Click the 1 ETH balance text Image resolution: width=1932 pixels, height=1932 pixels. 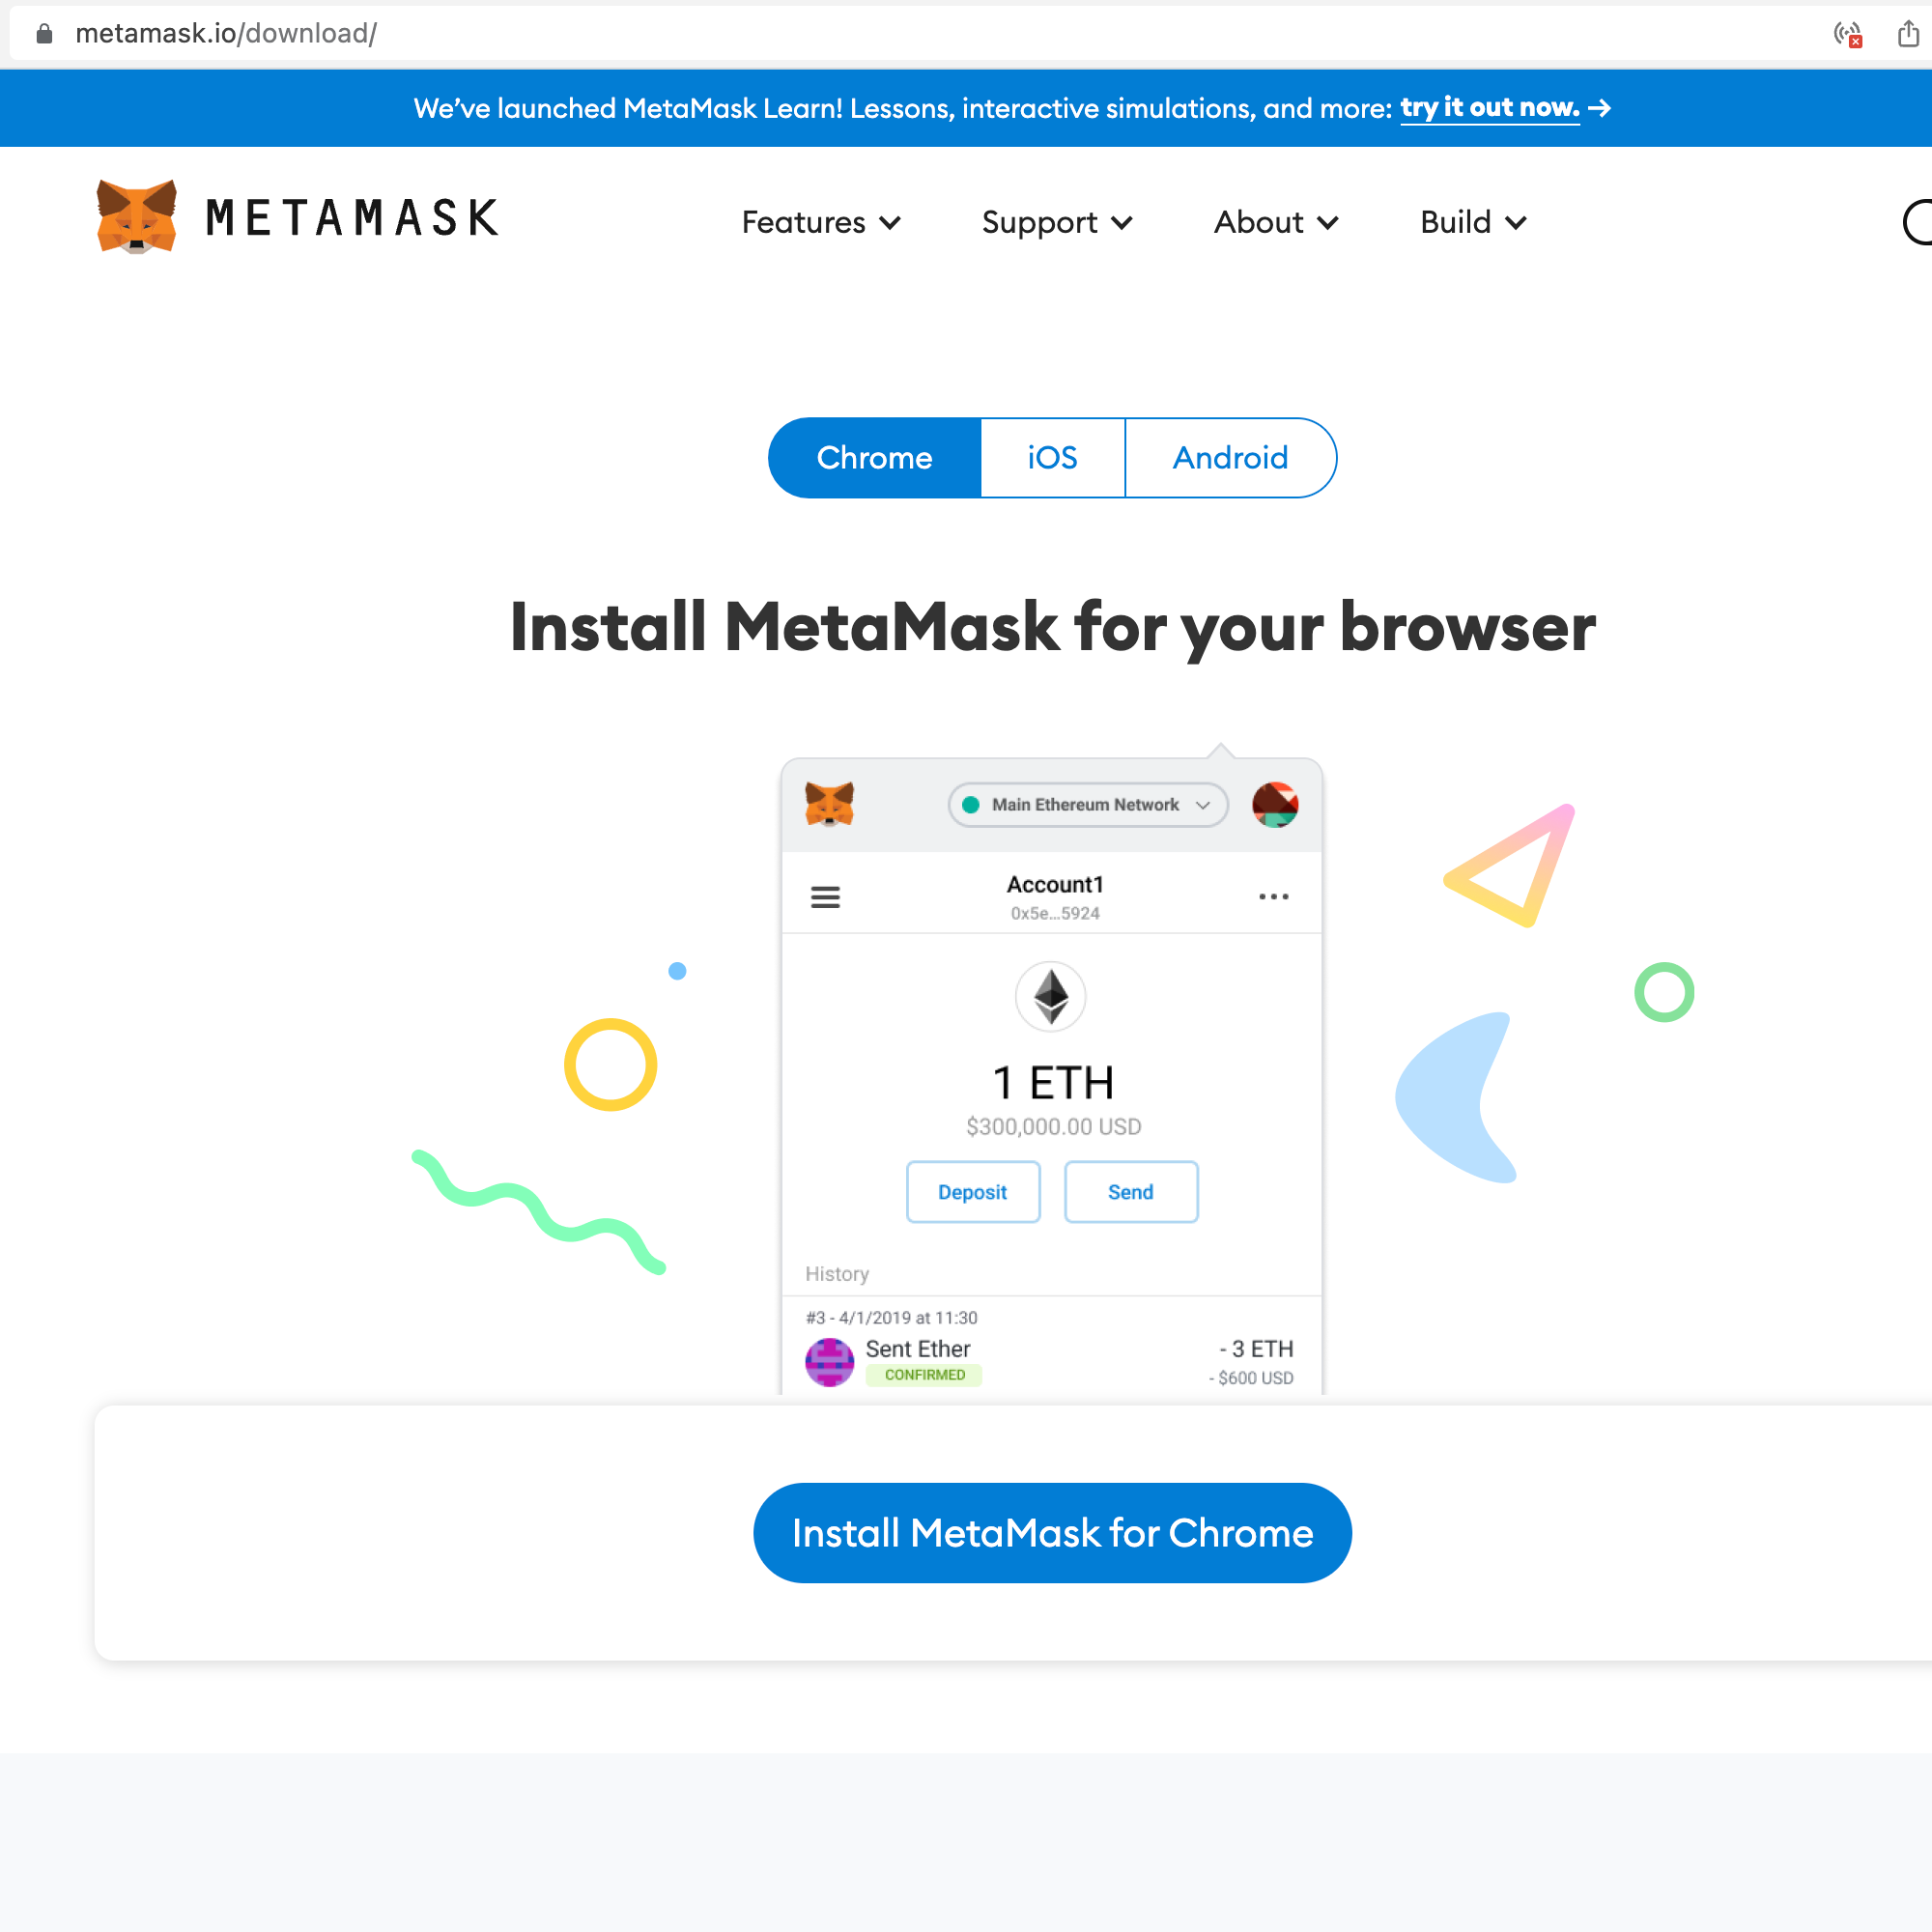1053,1083
